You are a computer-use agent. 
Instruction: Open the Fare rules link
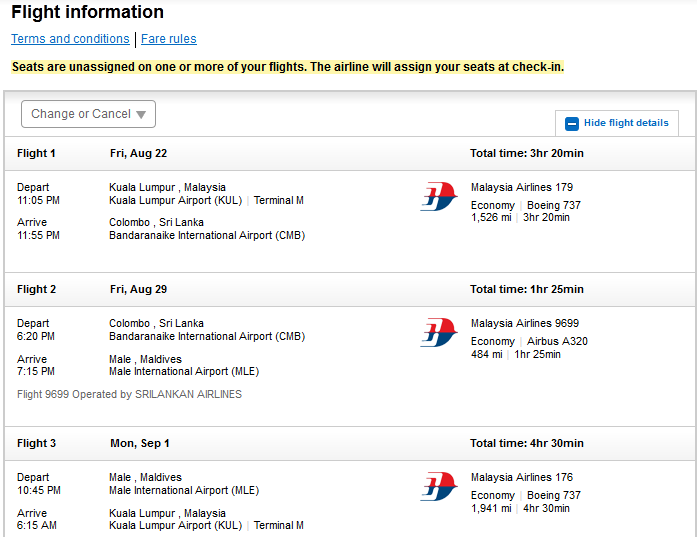pos(168,39)
